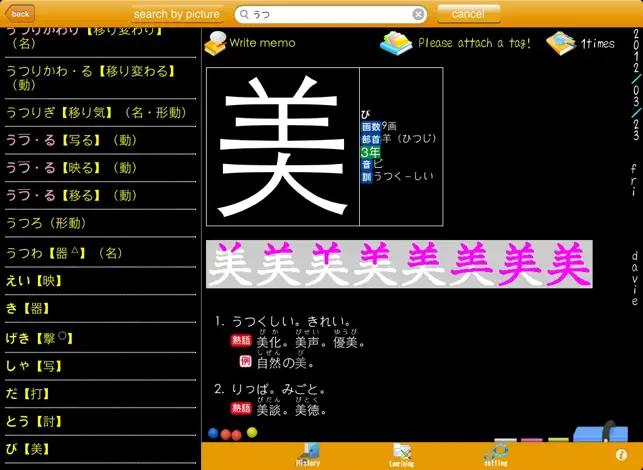Open the Learning tab icon
The height and width of the screenshot is (470, 643).
pyautogui.click(x=401, y=455)
